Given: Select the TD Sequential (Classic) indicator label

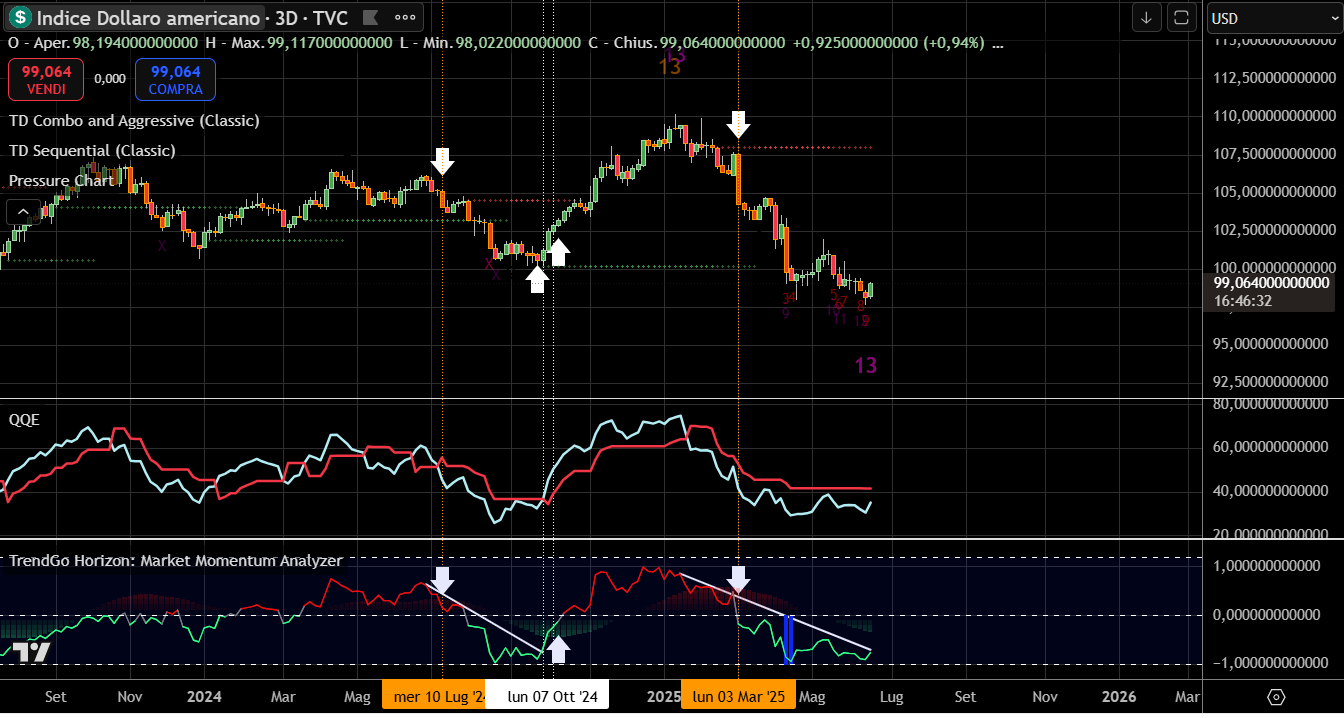Looking at the screenshot, I should tap(92, 151).
